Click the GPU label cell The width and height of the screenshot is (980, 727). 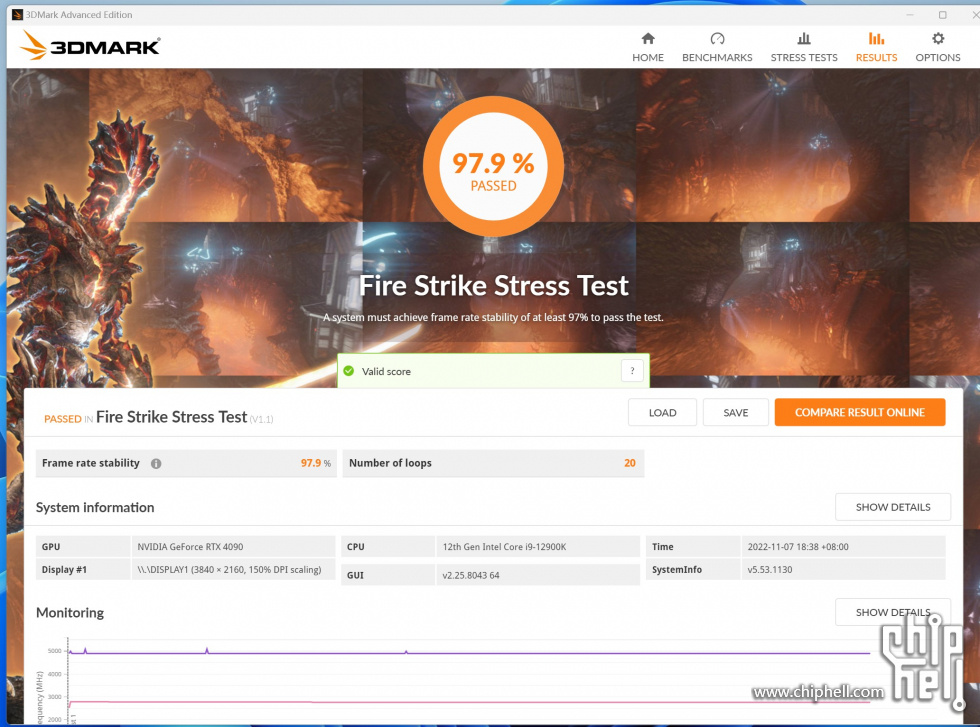[x=83, y=546]
